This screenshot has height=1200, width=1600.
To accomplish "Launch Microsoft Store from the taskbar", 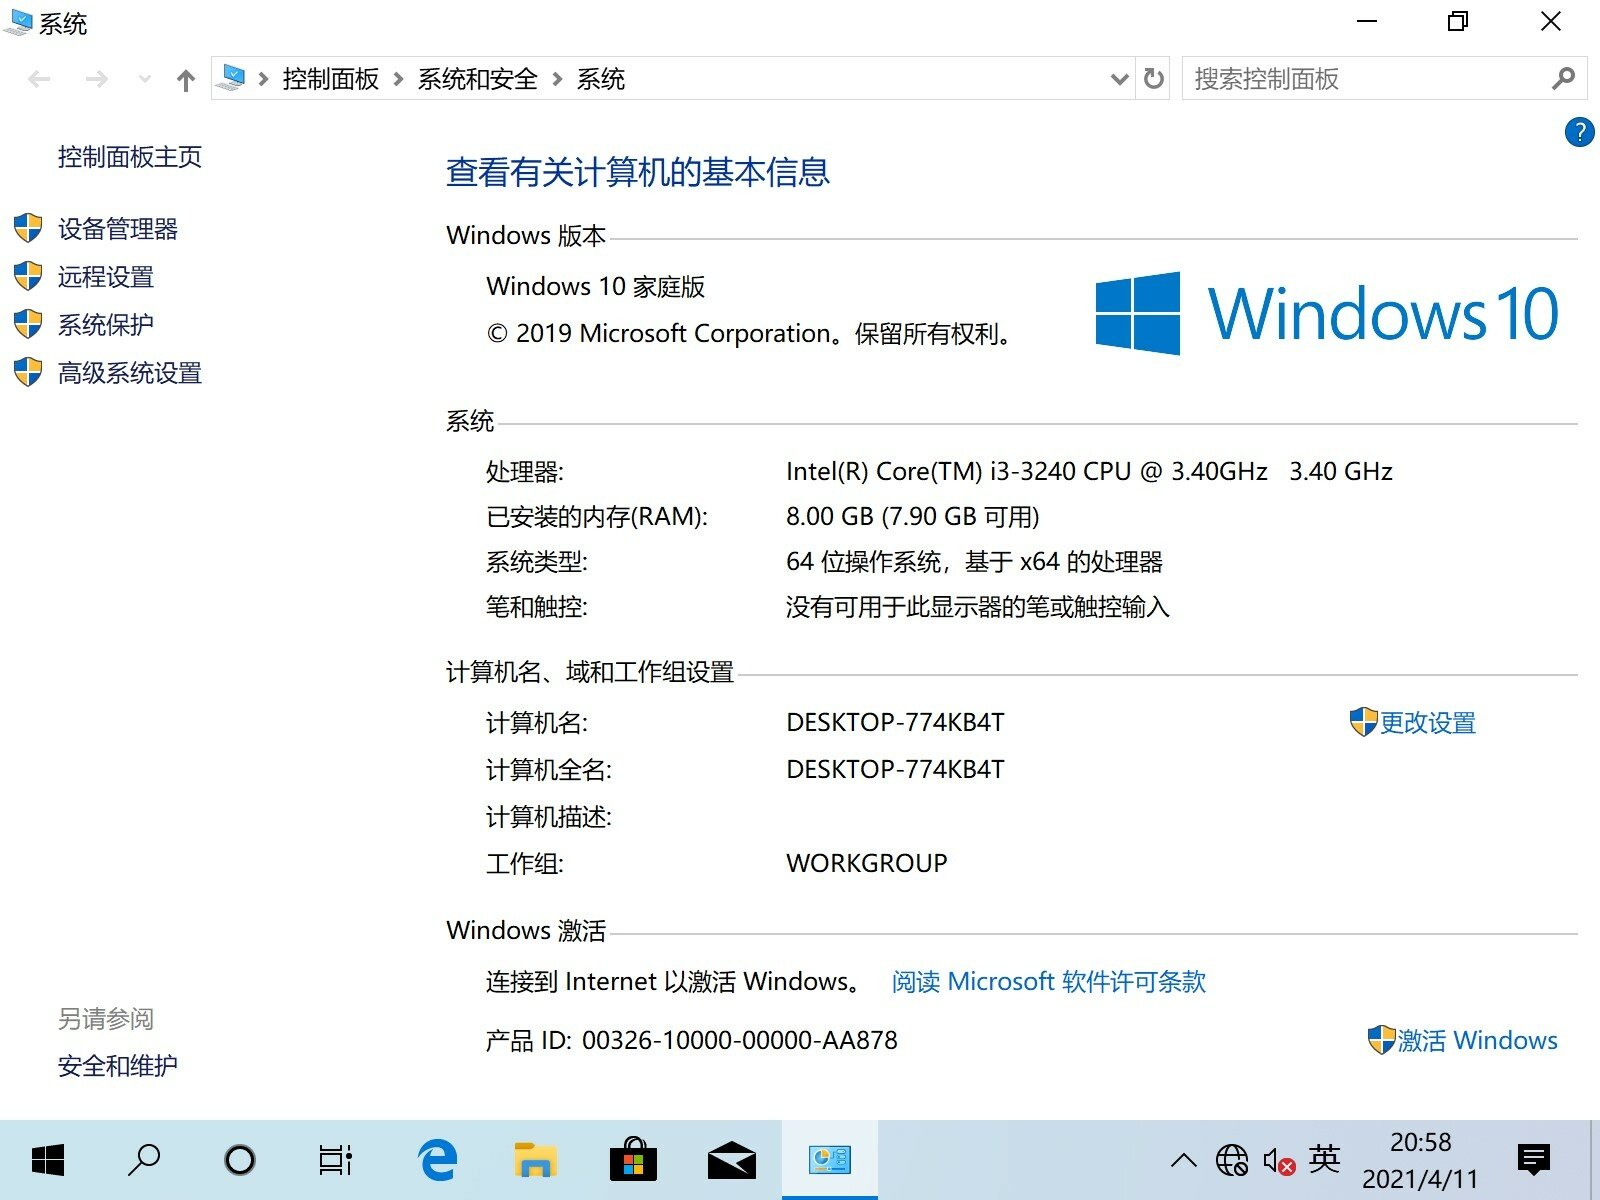I will click(633, 1160).
